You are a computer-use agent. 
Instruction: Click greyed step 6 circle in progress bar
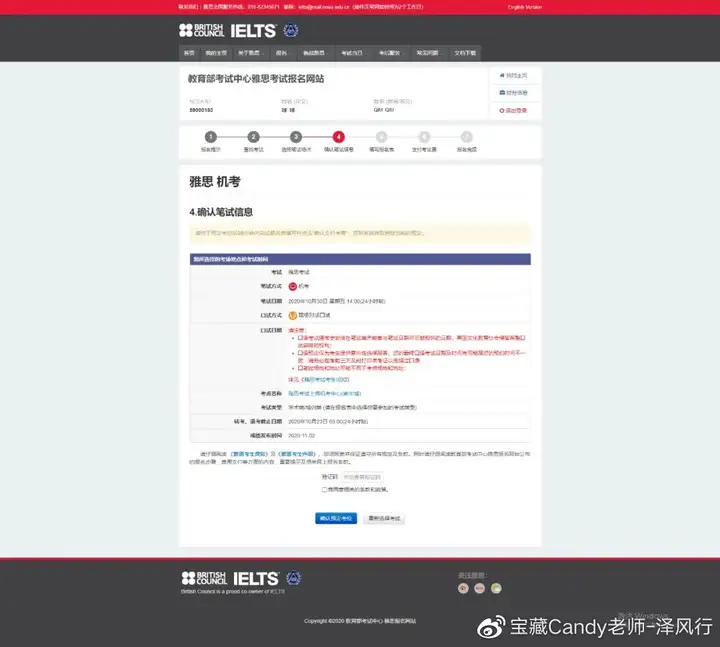click(424, 137)
